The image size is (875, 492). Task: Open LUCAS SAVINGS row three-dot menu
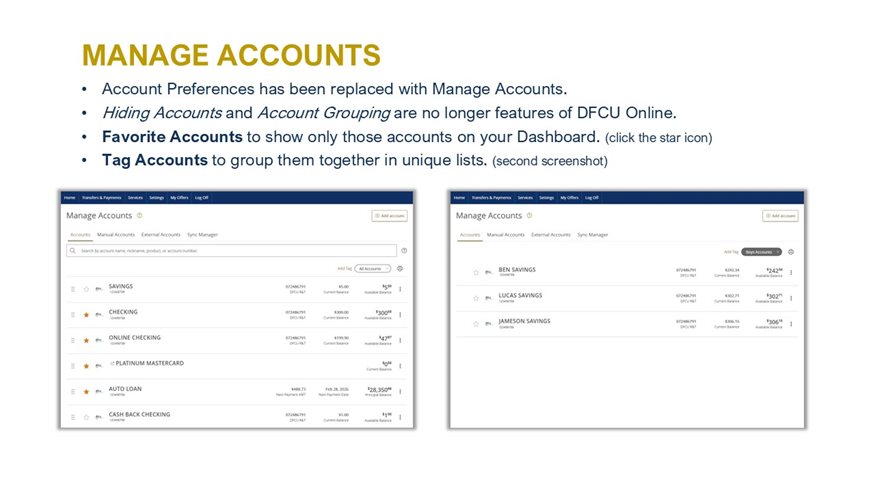(x=791, y=298)
